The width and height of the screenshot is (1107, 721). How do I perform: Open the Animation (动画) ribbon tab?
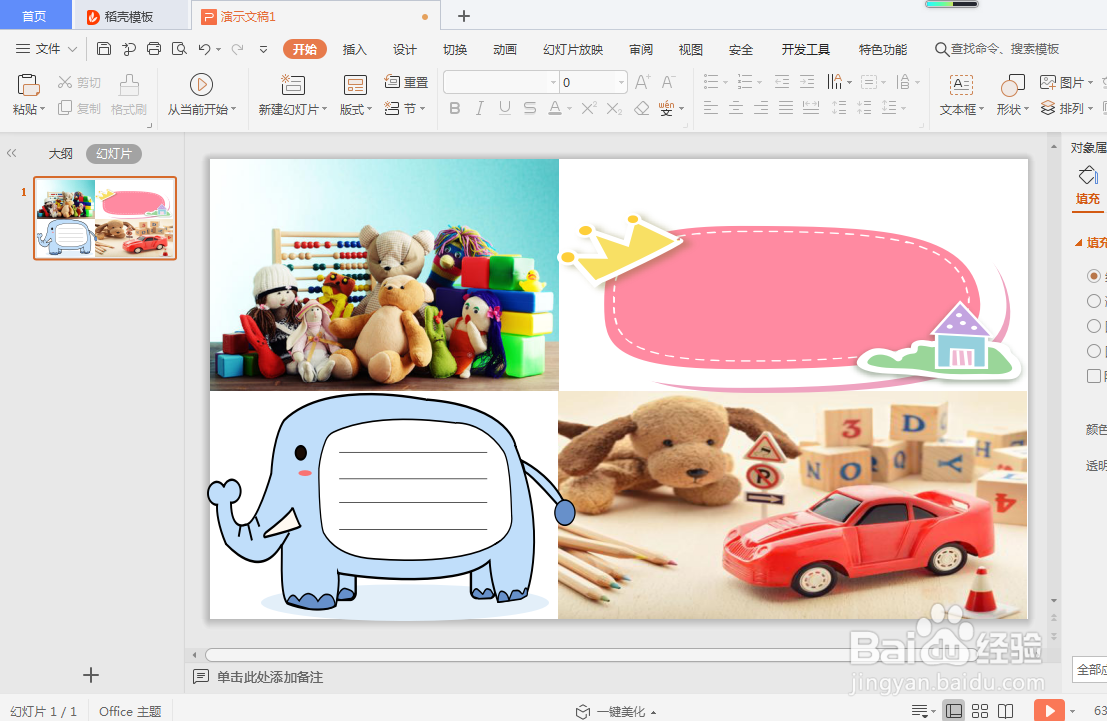(x=505, y=49)
